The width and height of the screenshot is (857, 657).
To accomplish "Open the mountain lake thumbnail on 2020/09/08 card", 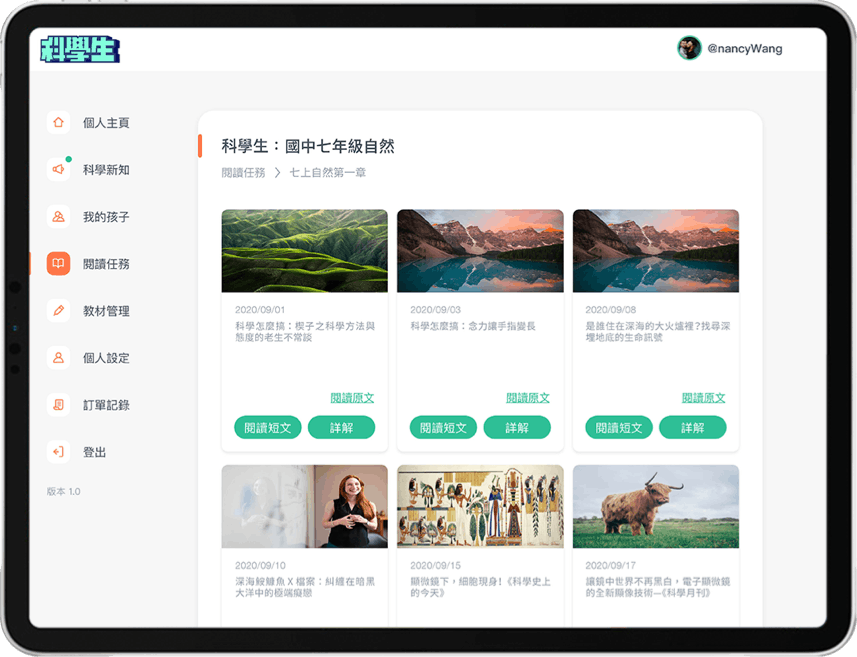I will [656, 251].
